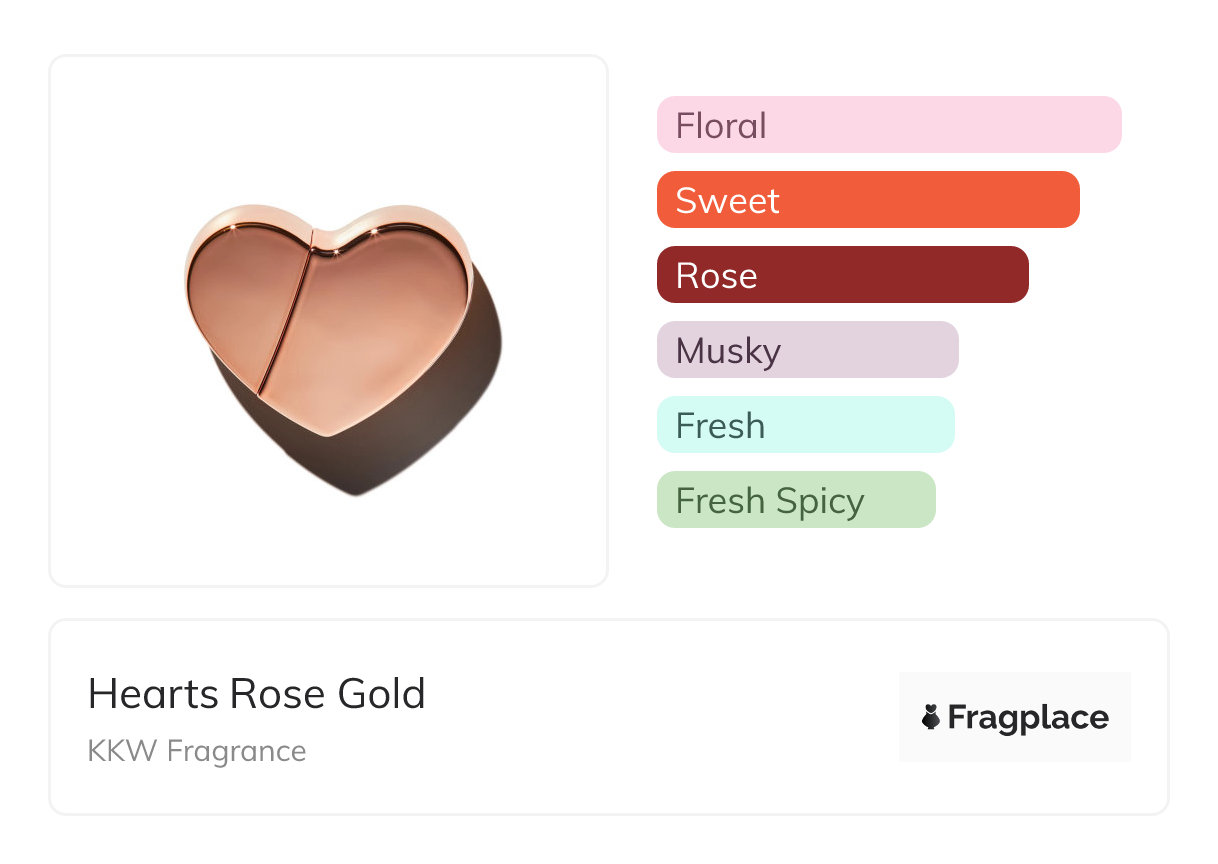1218x864 pixels.
Task: Open the KKW Fragrance brand link
Action: [x=197, y=751]
